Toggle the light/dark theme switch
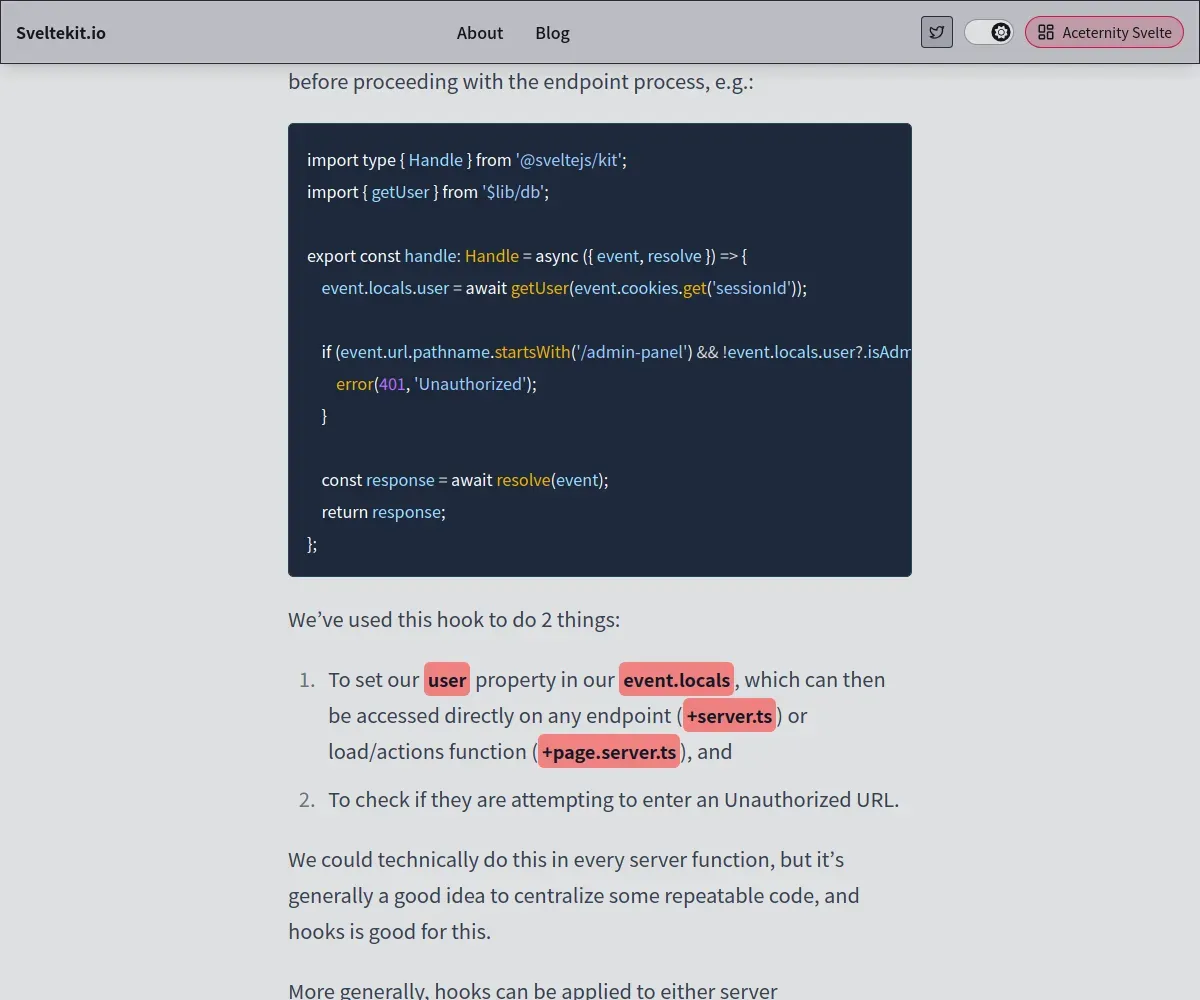Image resolution: width=1200 pixels, height=1000 pixels. (x=989, y=32)
